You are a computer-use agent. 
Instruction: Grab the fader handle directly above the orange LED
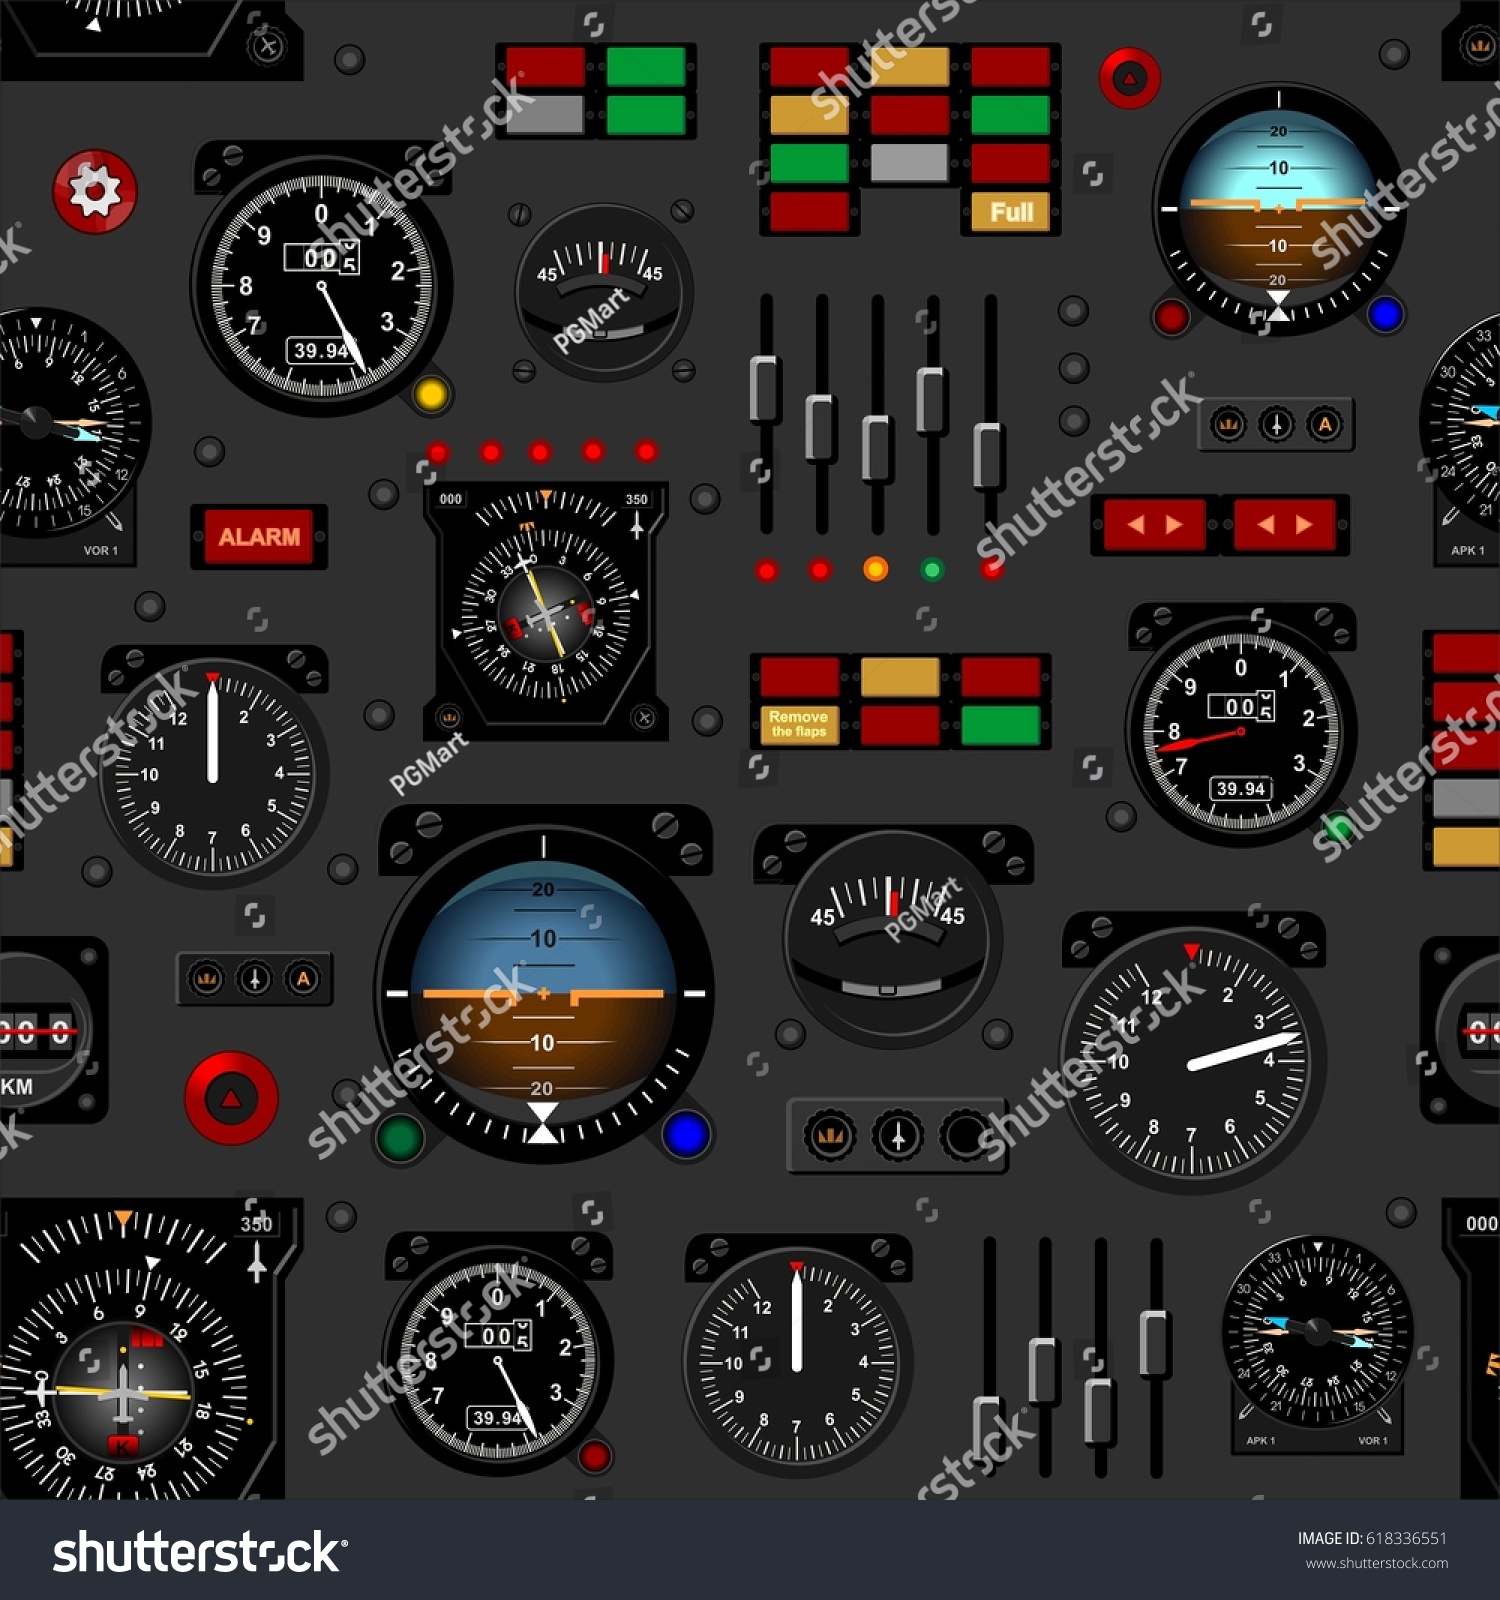(877, 449)
